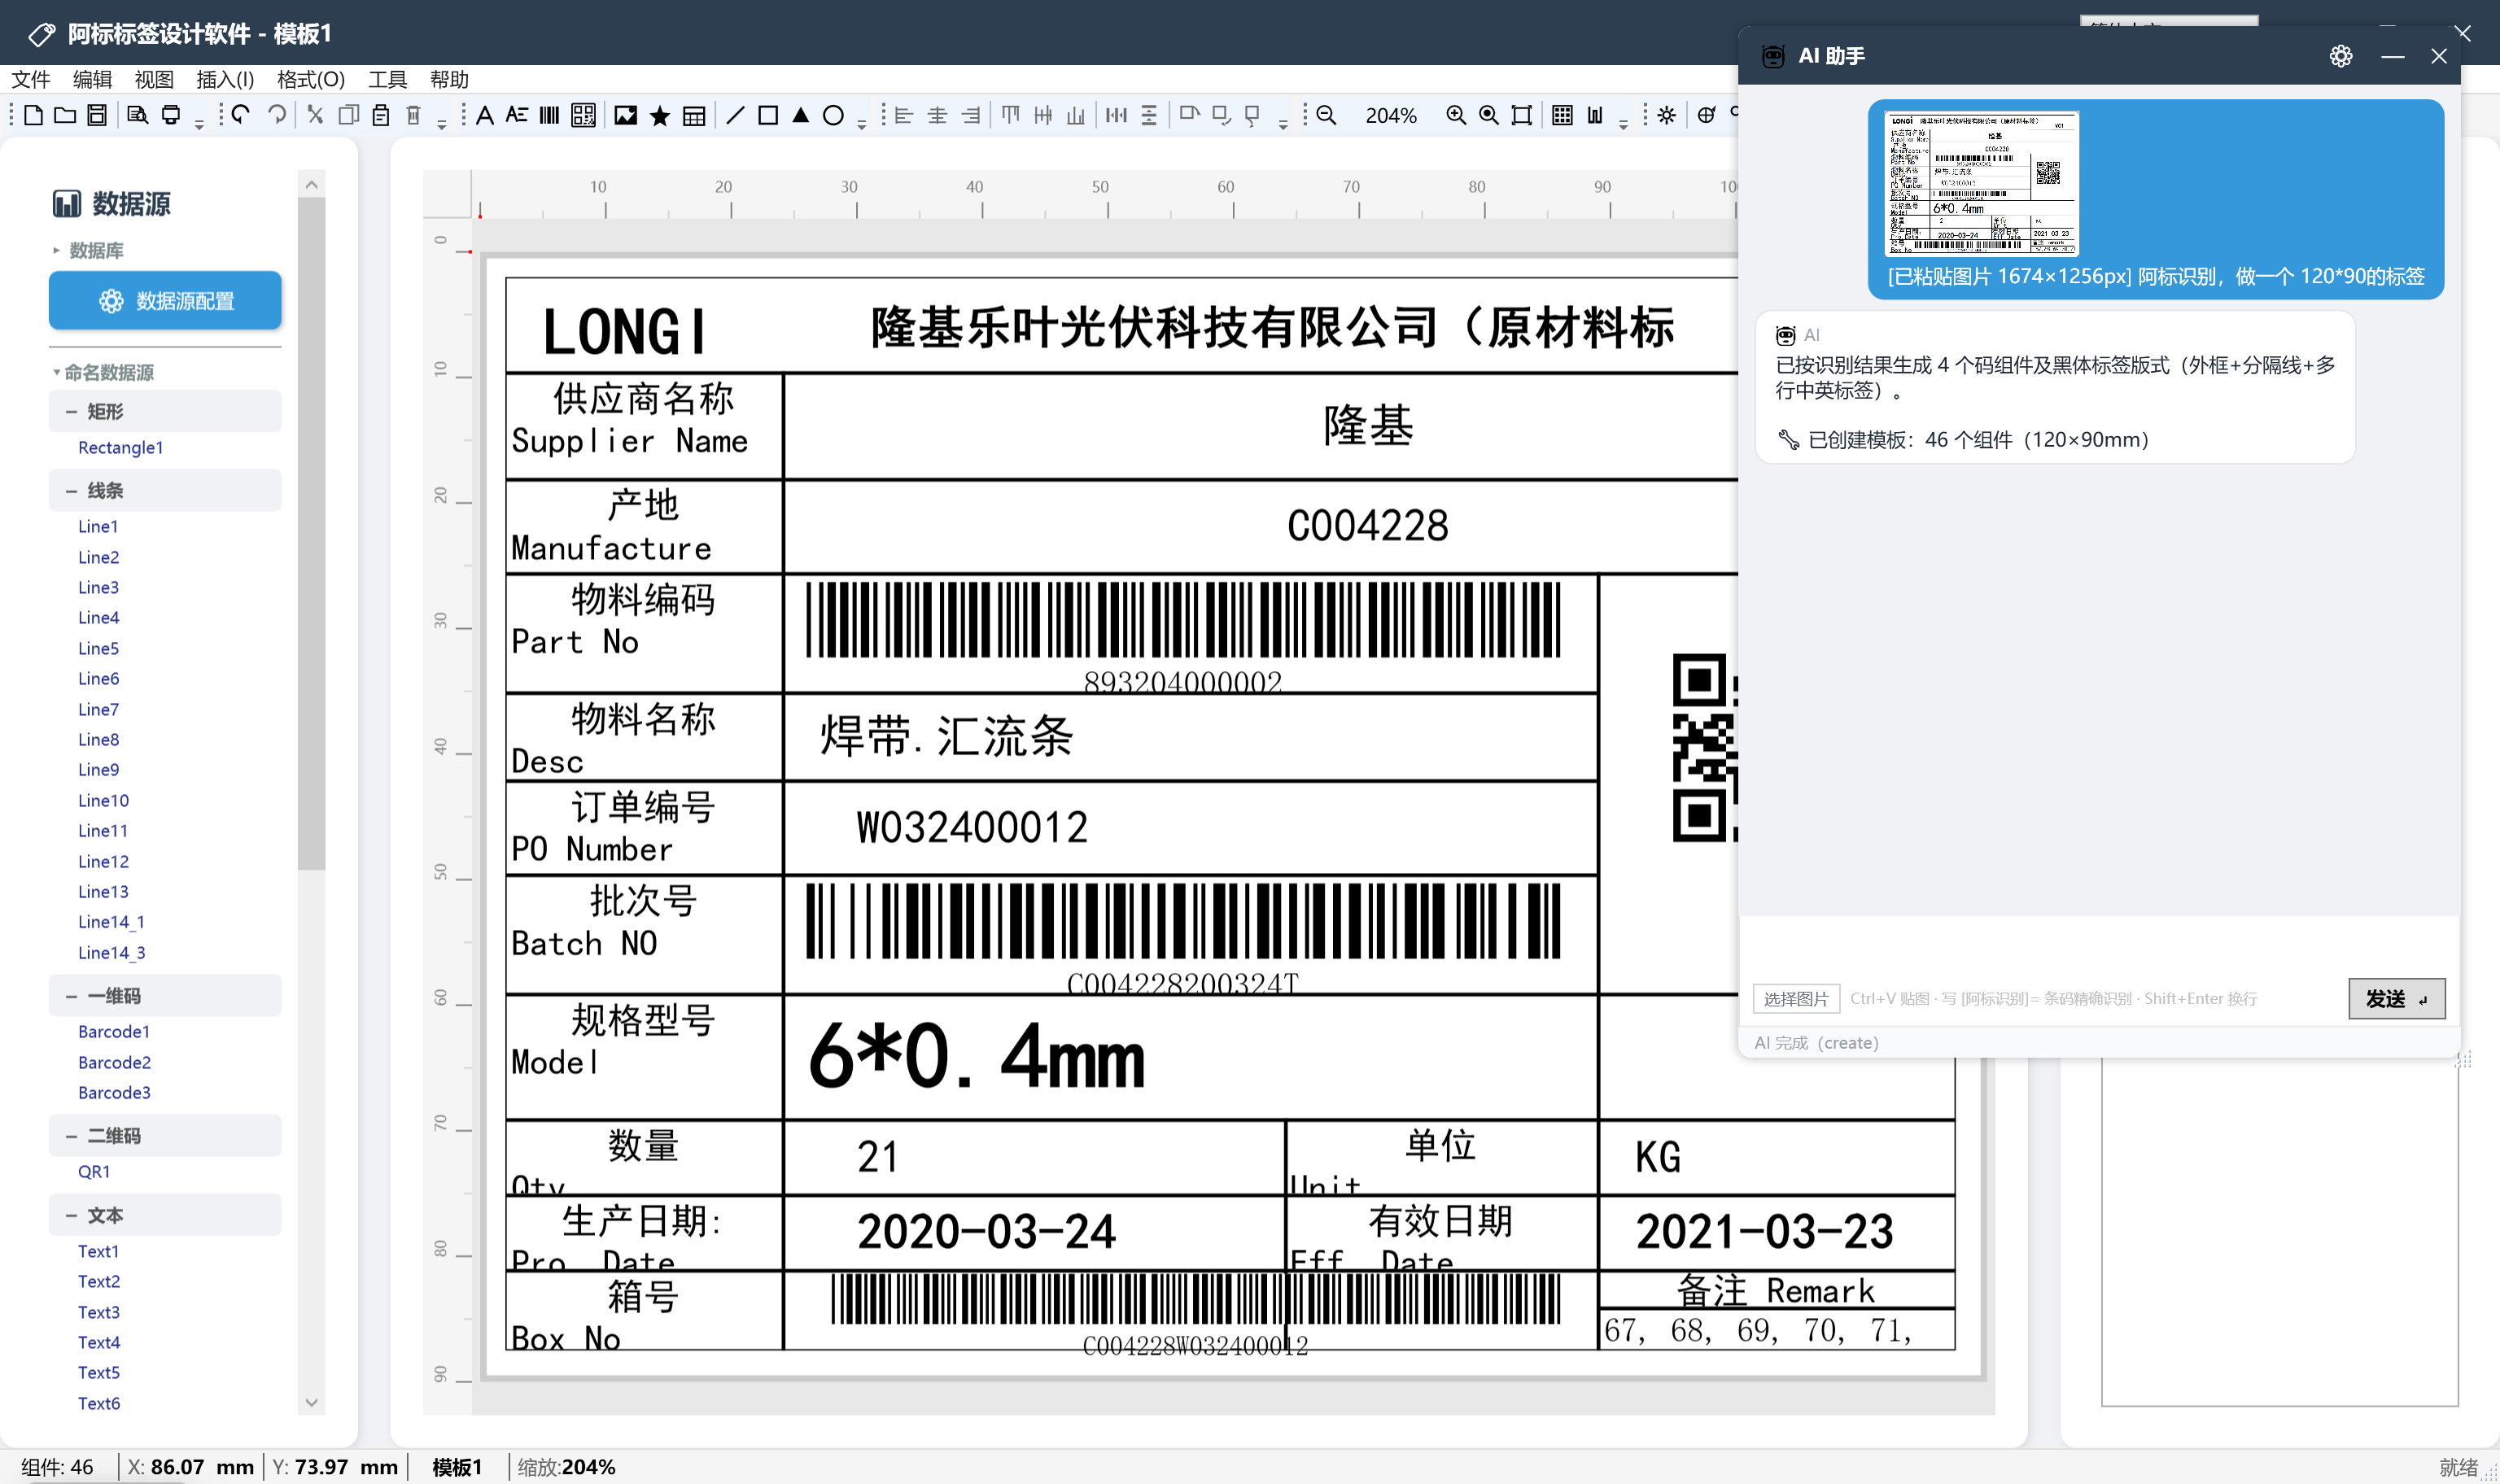Select Line5 in the tree

pos(98,648)
